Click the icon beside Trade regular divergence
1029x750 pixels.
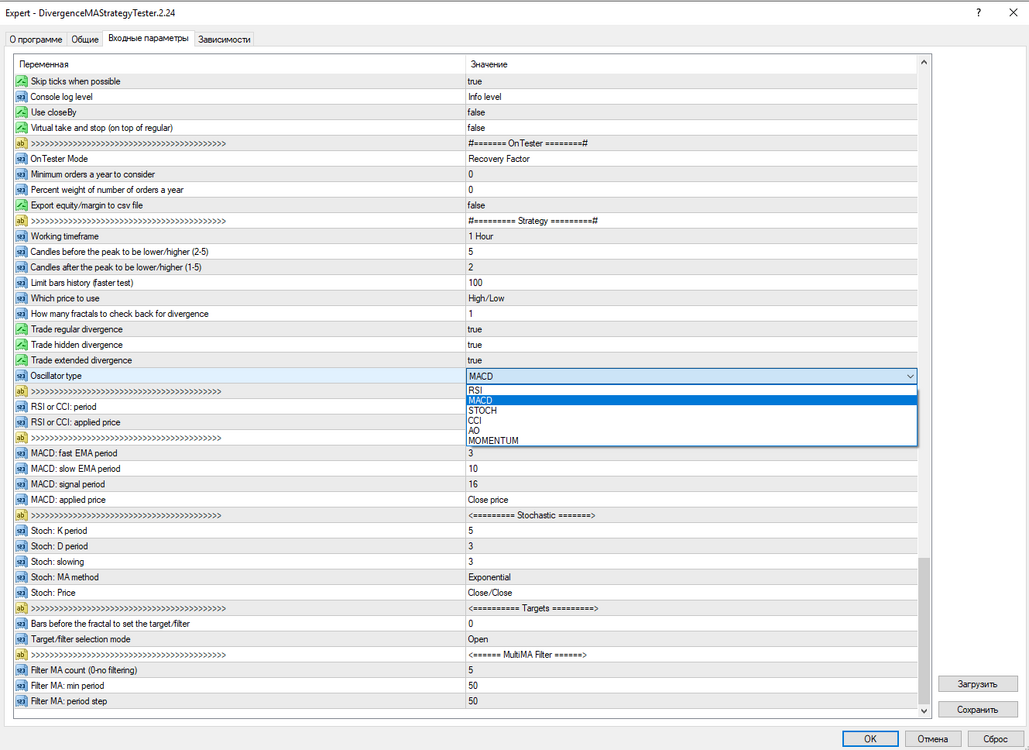point(22,329)
